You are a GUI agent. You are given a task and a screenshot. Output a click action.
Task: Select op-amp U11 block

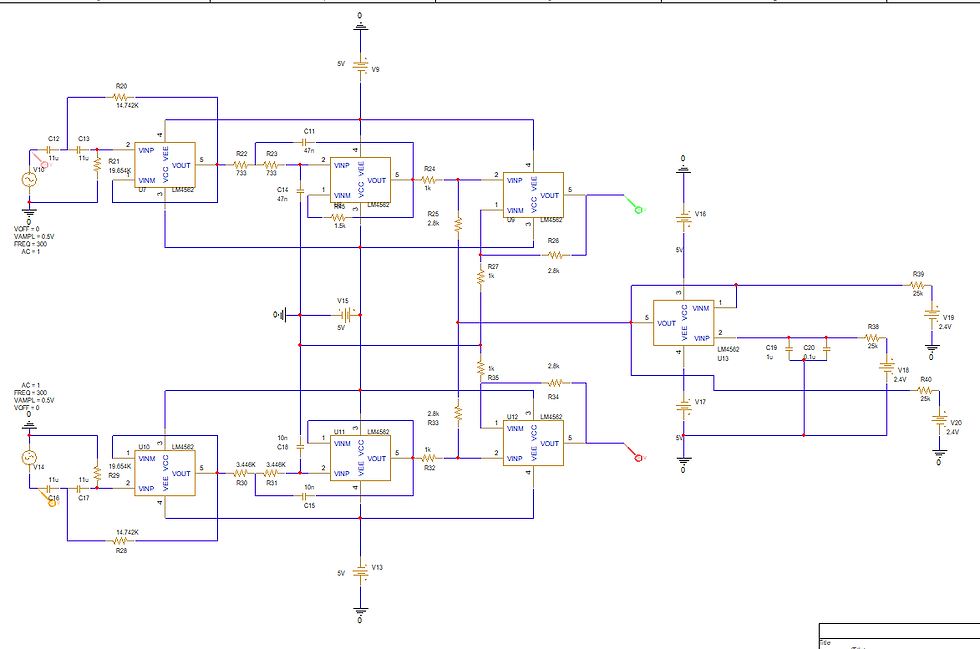pos(361,458)
